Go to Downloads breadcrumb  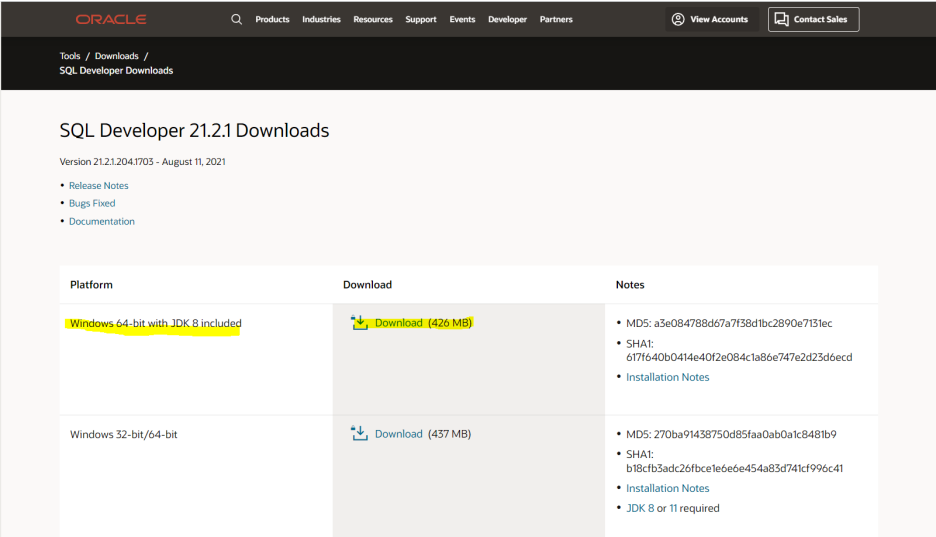point(116,56)
